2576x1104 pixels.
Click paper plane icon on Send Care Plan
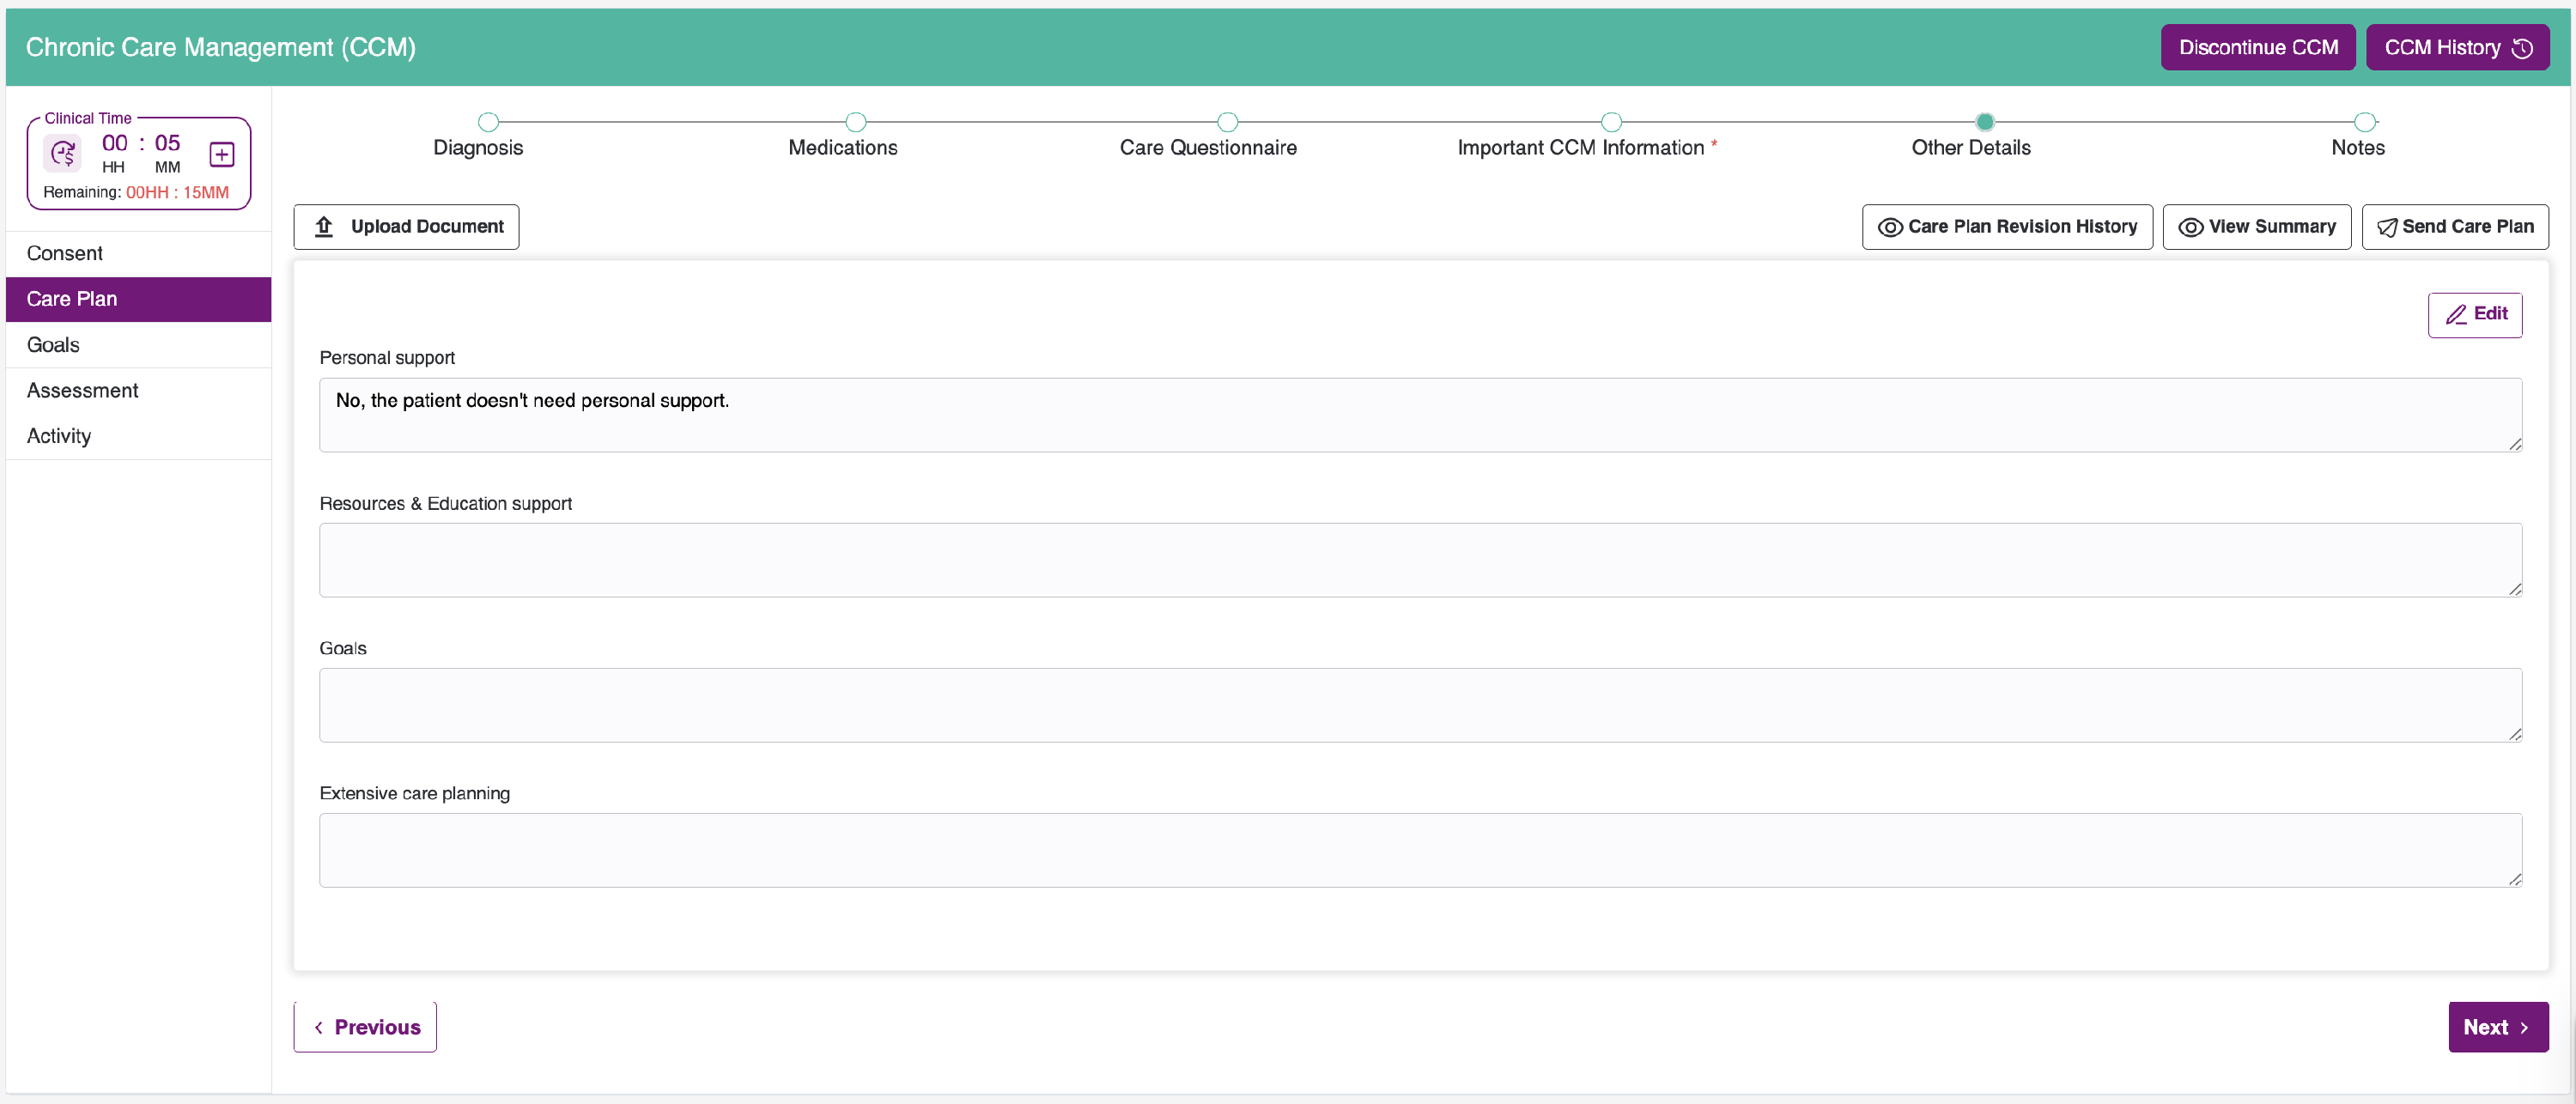click(2386, 227)
